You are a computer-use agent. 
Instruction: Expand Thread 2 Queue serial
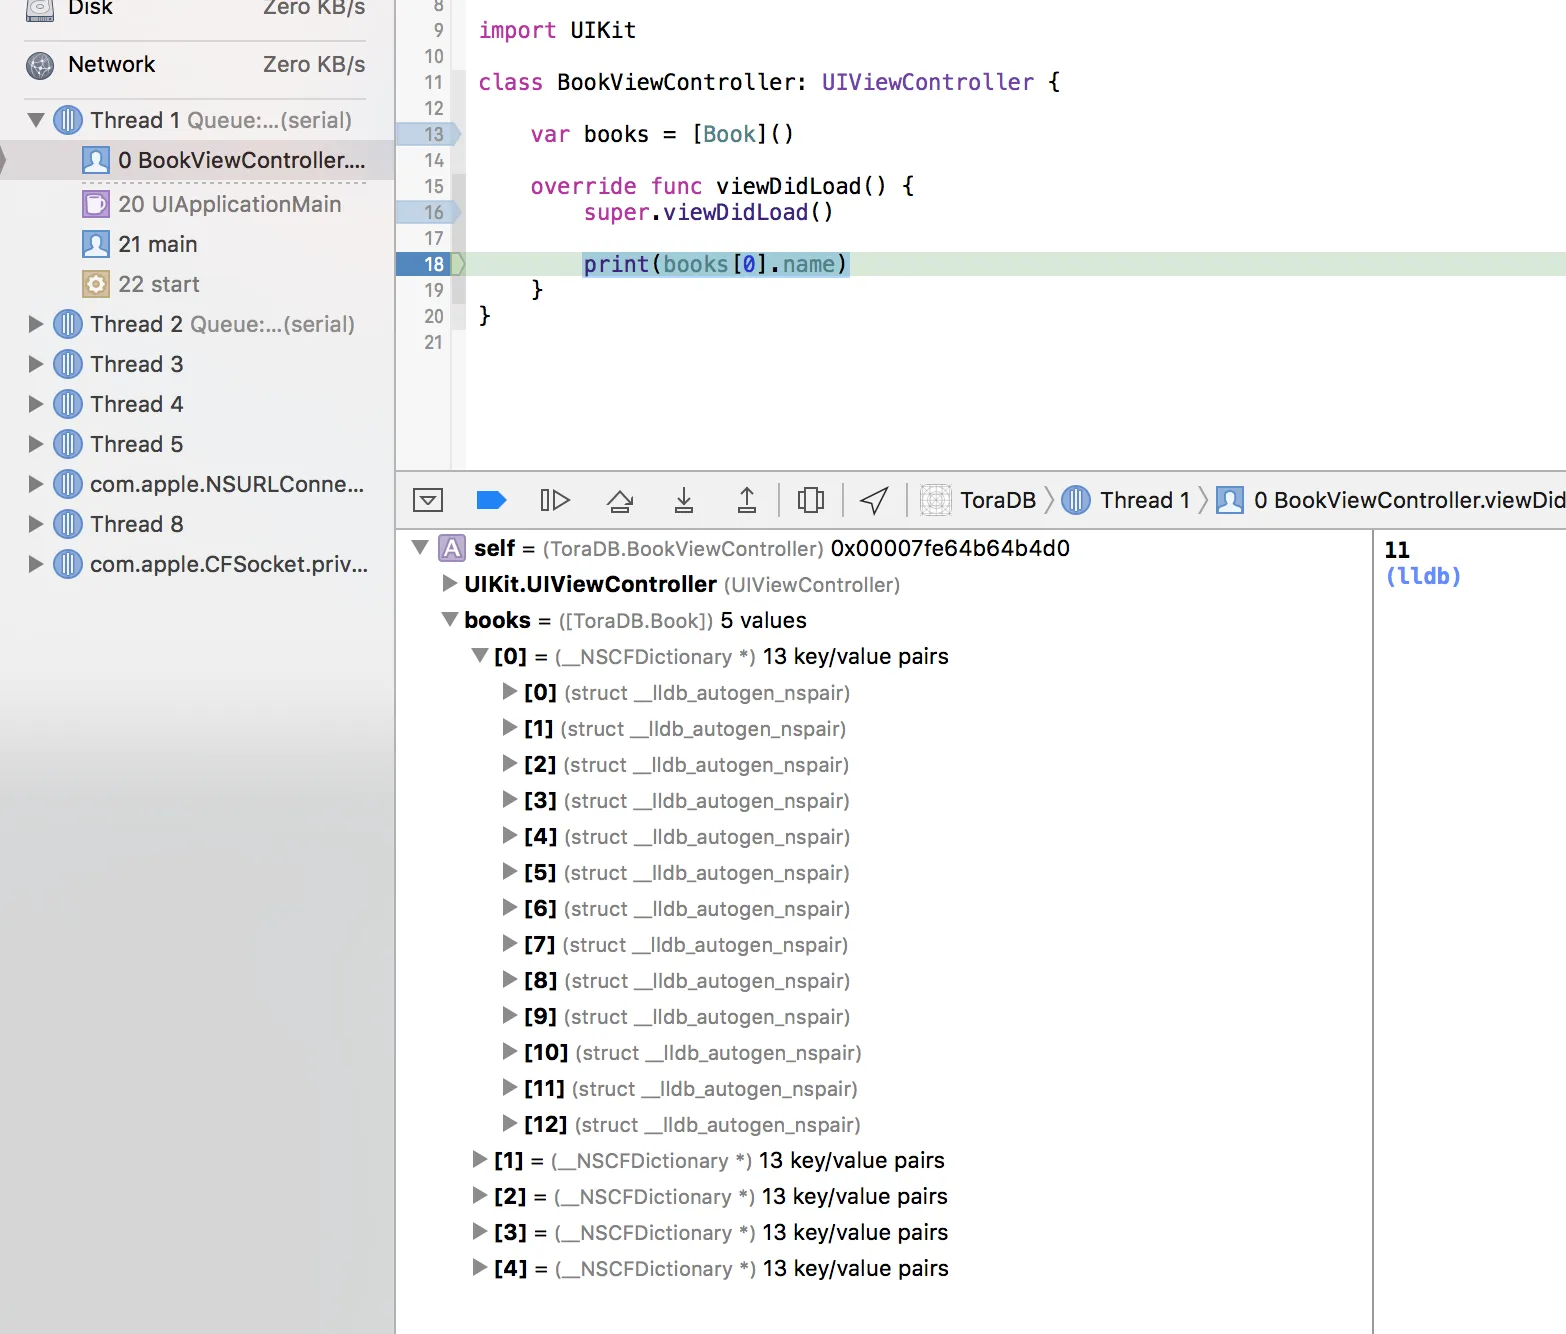(36, 324)
